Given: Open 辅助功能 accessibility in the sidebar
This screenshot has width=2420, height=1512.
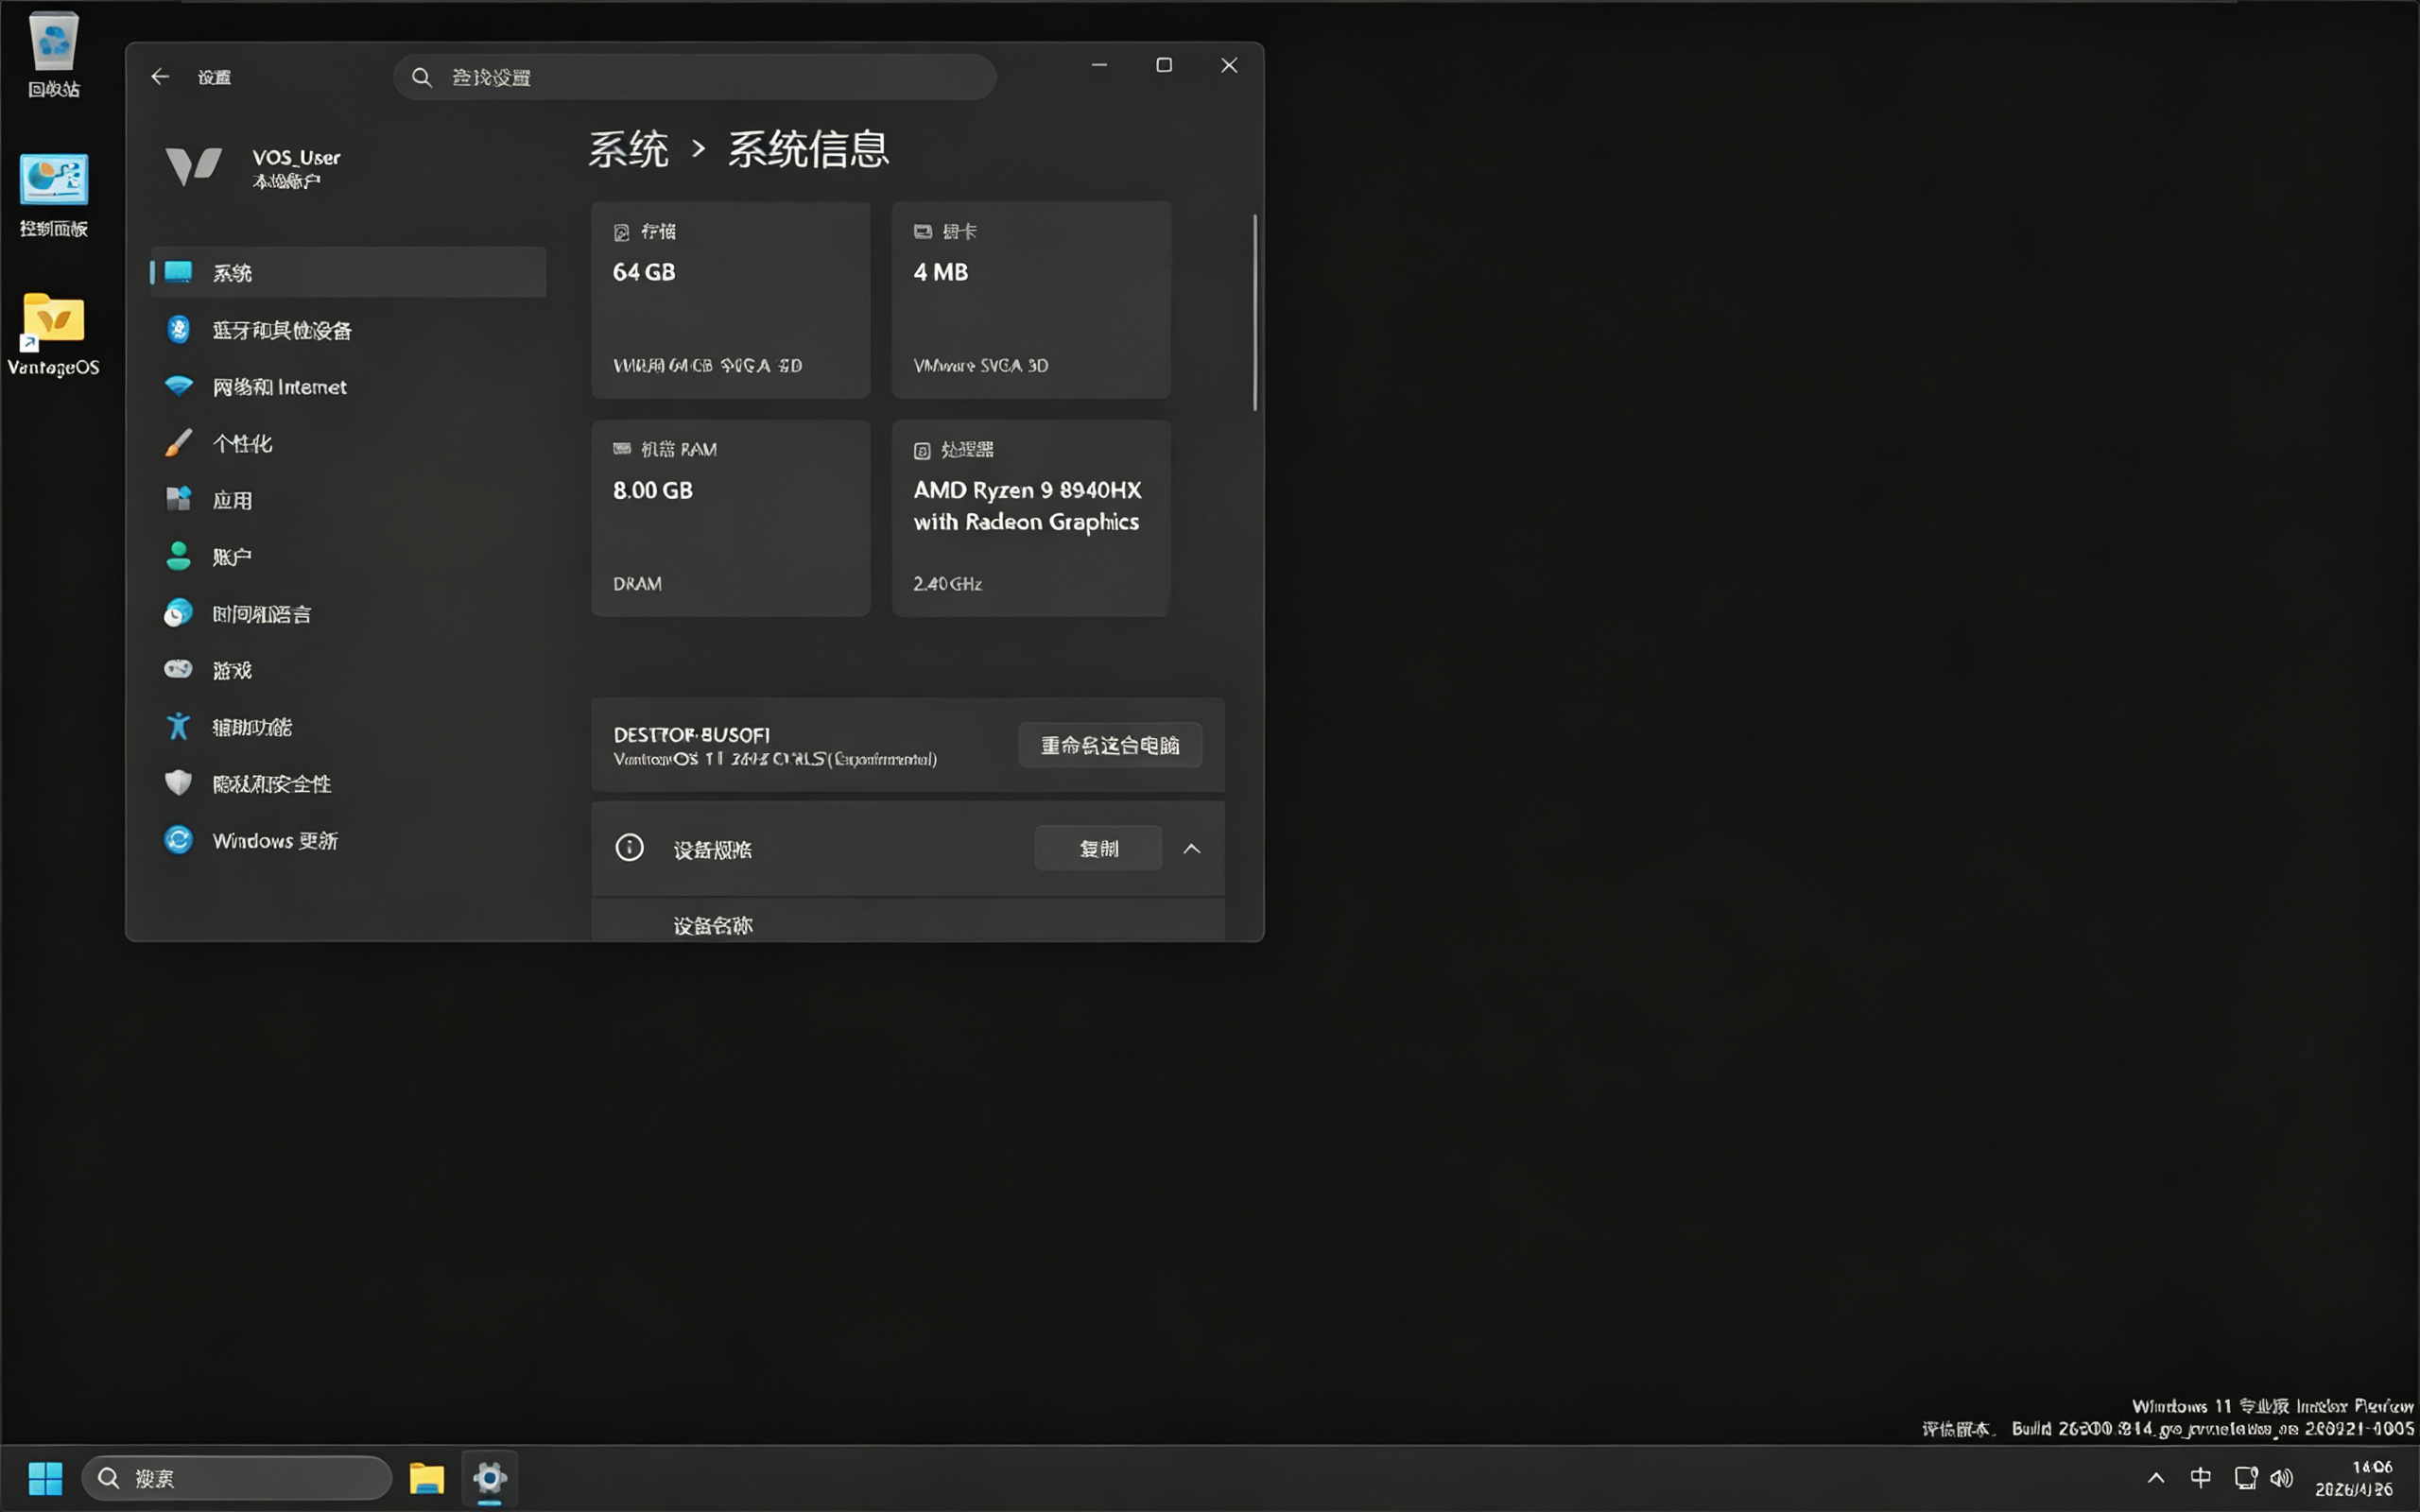Looking at the screenshot, I should [x=348, y=727].
